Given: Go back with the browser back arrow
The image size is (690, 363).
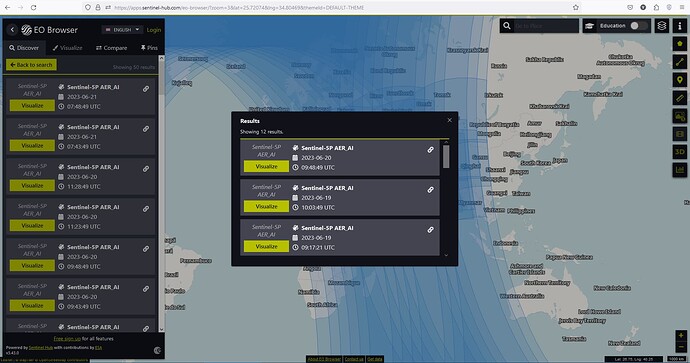Looking at the screenshot, I should click(x=7, y=7).
